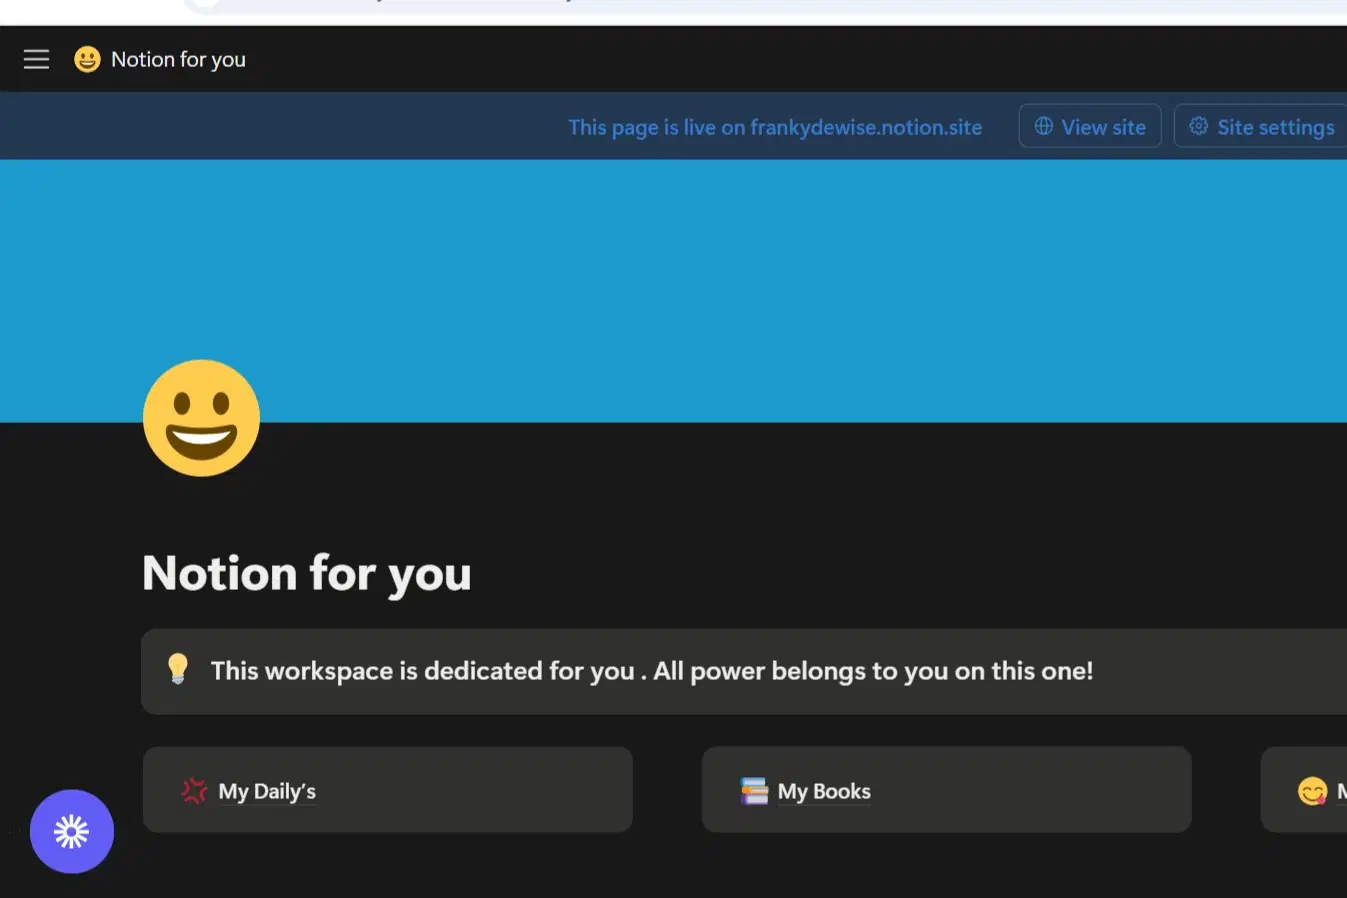This screenshot has width=1347, height=898.
Task: Click the books emoji on My Books card
Action: (752, 790)
